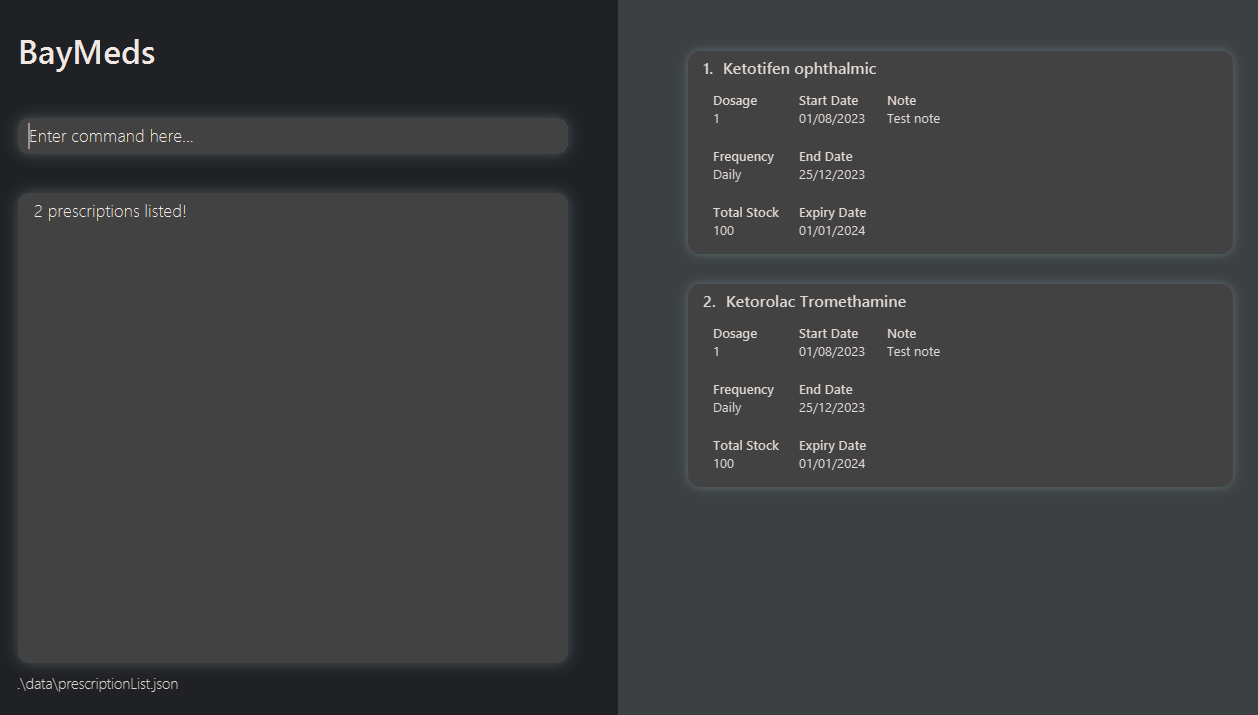1258x715 pixels.
Task: Select the '2 prescriptions listed!' result message
Action: point(110,212)
